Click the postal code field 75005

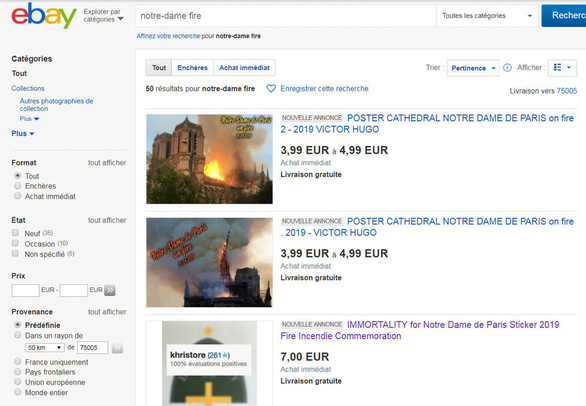click(93, 348)
